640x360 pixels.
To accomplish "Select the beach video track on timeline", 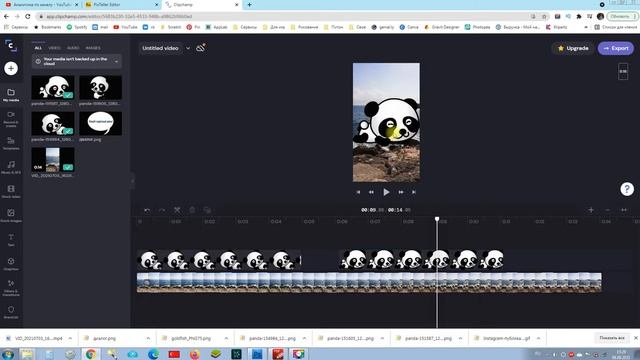I will (369, 282).
